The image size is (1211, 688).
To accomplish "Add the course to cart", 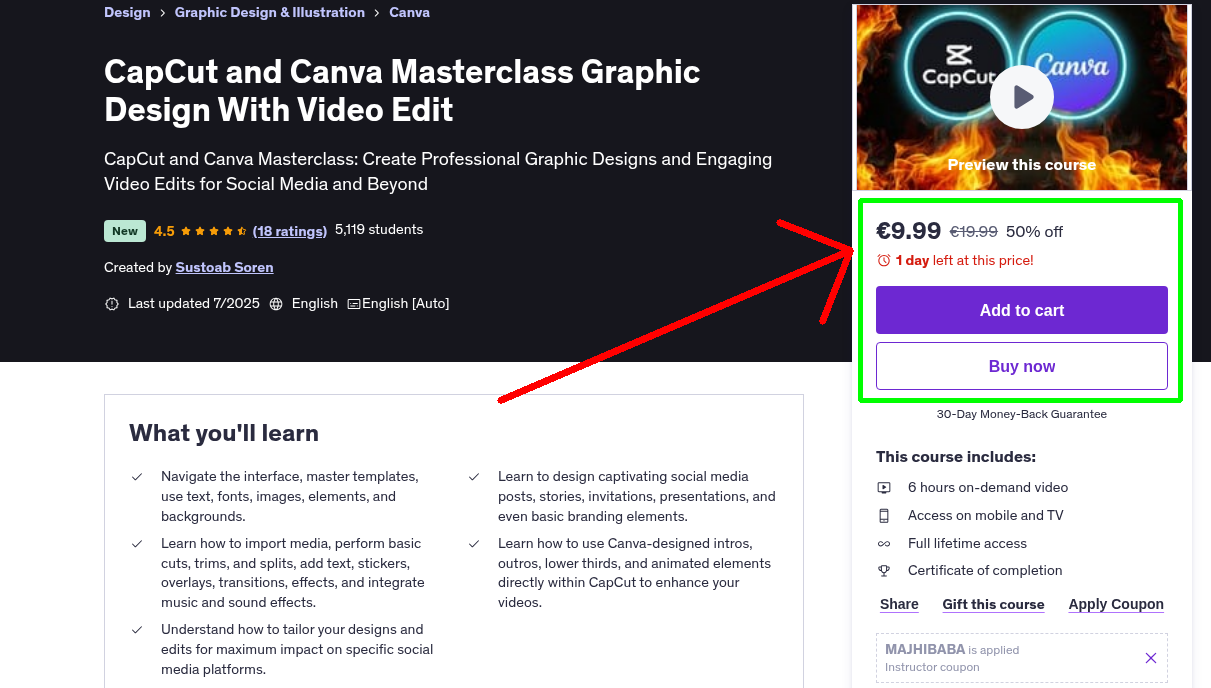I will click(x=1022, y=310).
